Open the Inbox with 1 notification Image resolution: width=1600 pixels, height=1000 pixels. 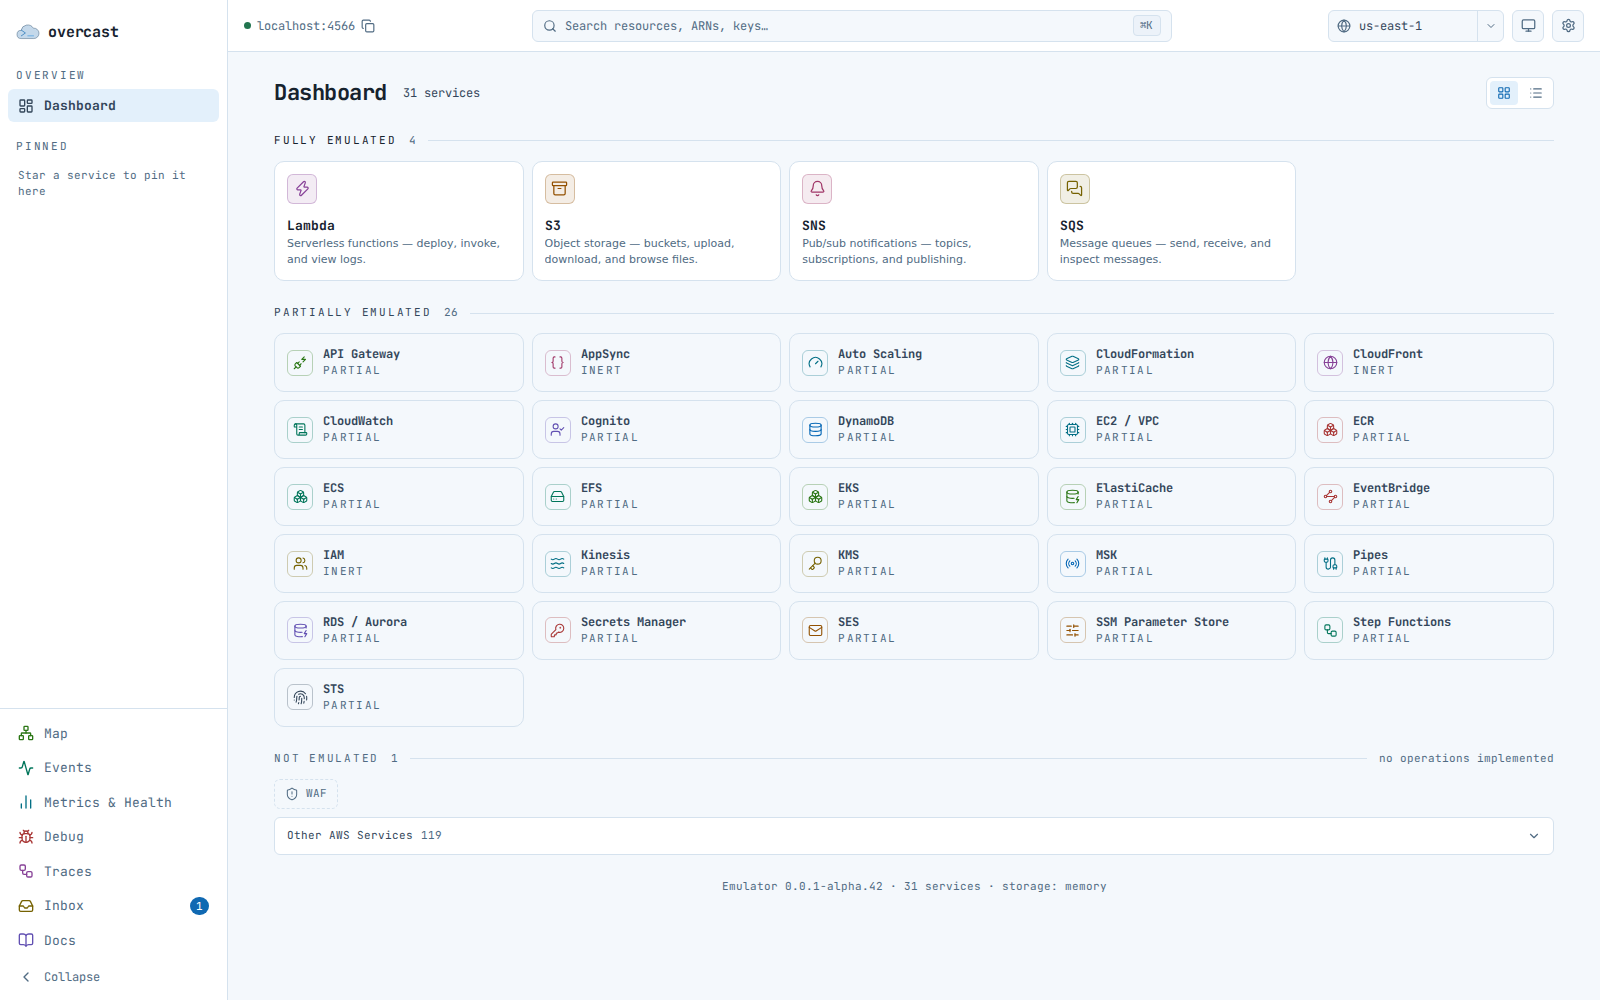tap(113, 906)
